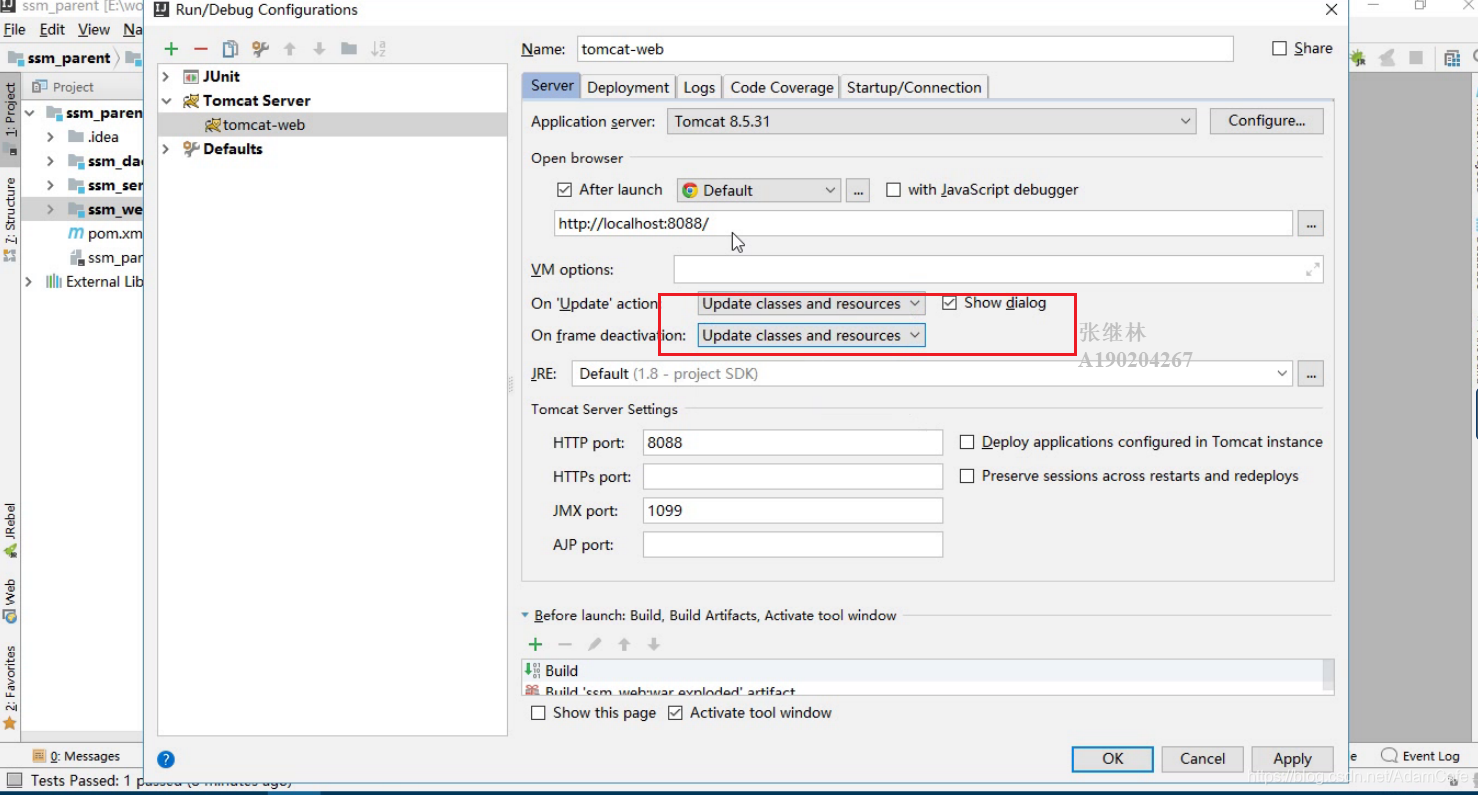The height and width of the screenshot is (795, 1478).
Task: Uncheck After launch checkbox
Action: [565, 189]
